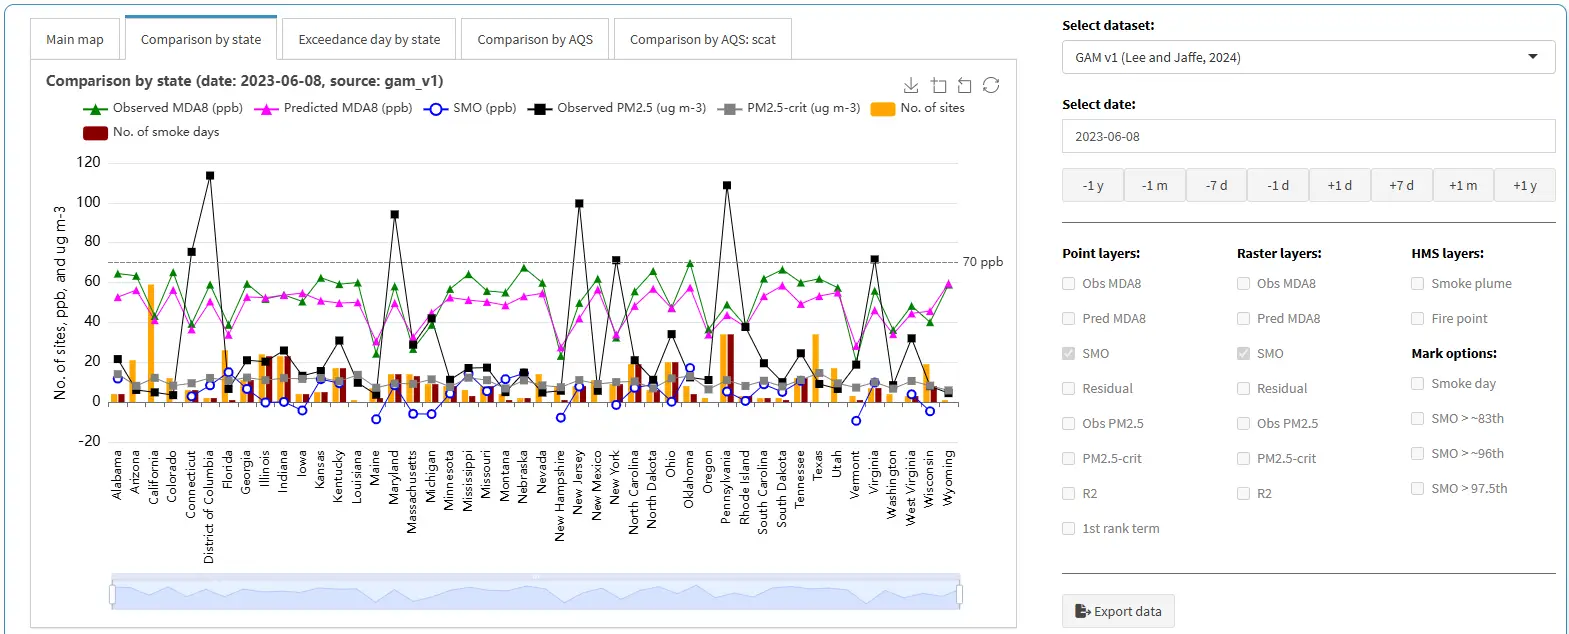Hide No. of smoke days legend series

click(95, 133)
